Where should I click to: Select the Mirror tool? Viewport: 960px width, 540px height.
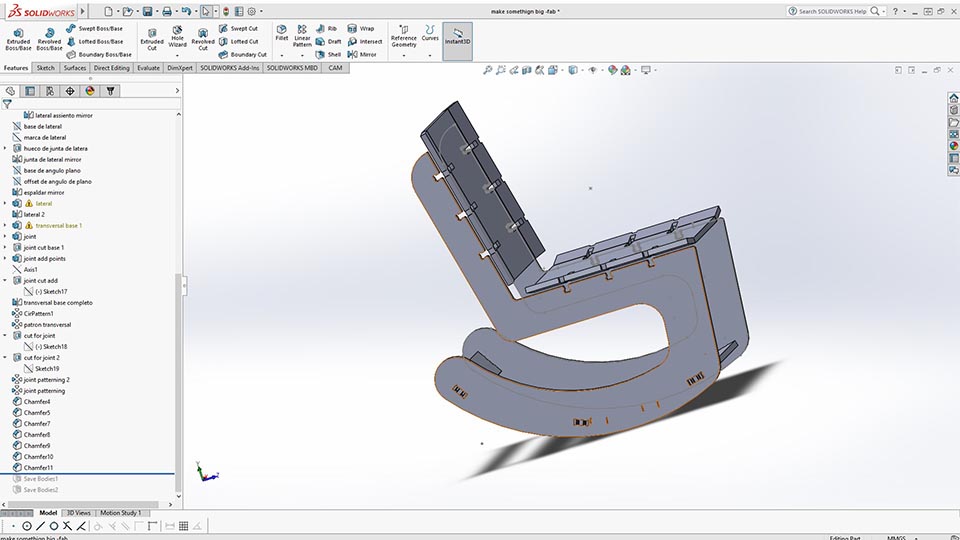point(362,54)
